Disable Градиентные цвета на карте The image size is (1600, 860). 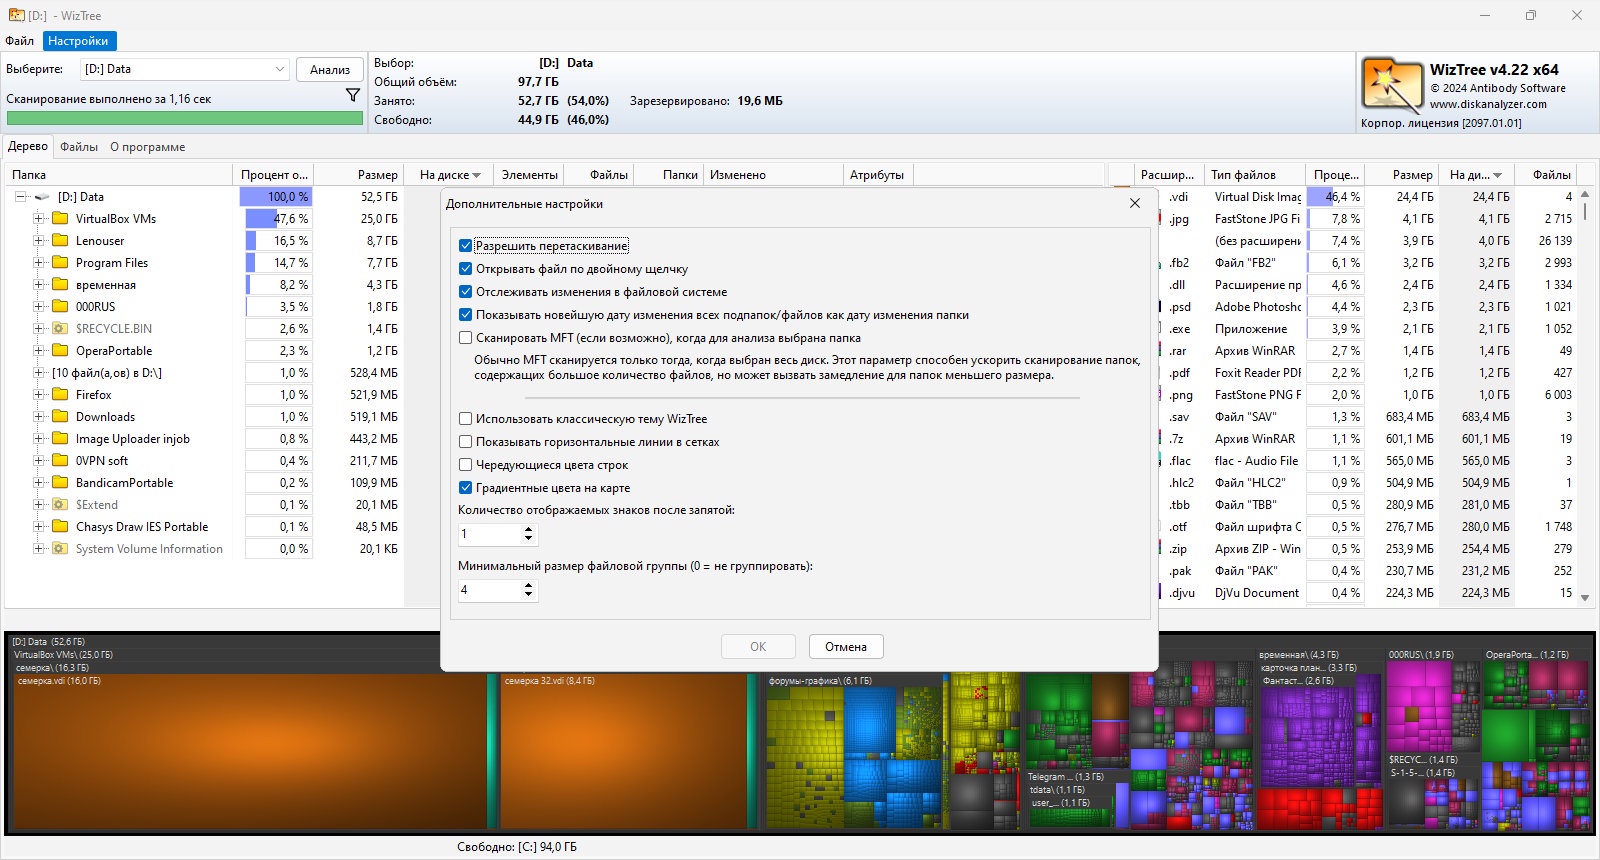coord(465,487)
